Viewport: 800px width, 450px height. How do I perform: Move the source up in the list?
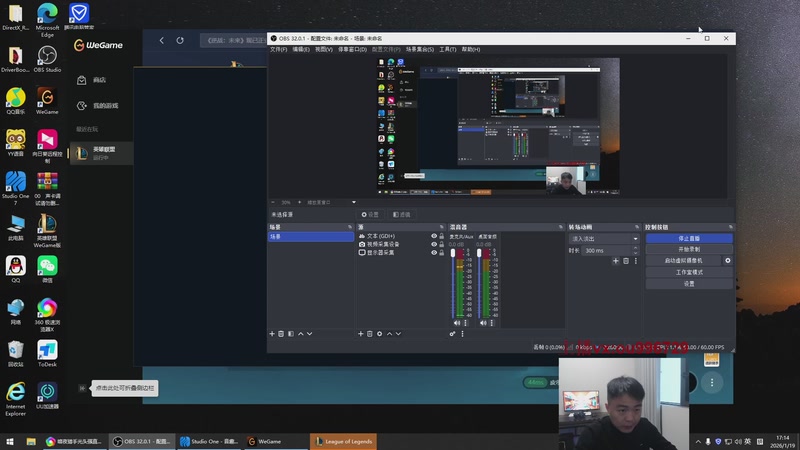point(389,334)
